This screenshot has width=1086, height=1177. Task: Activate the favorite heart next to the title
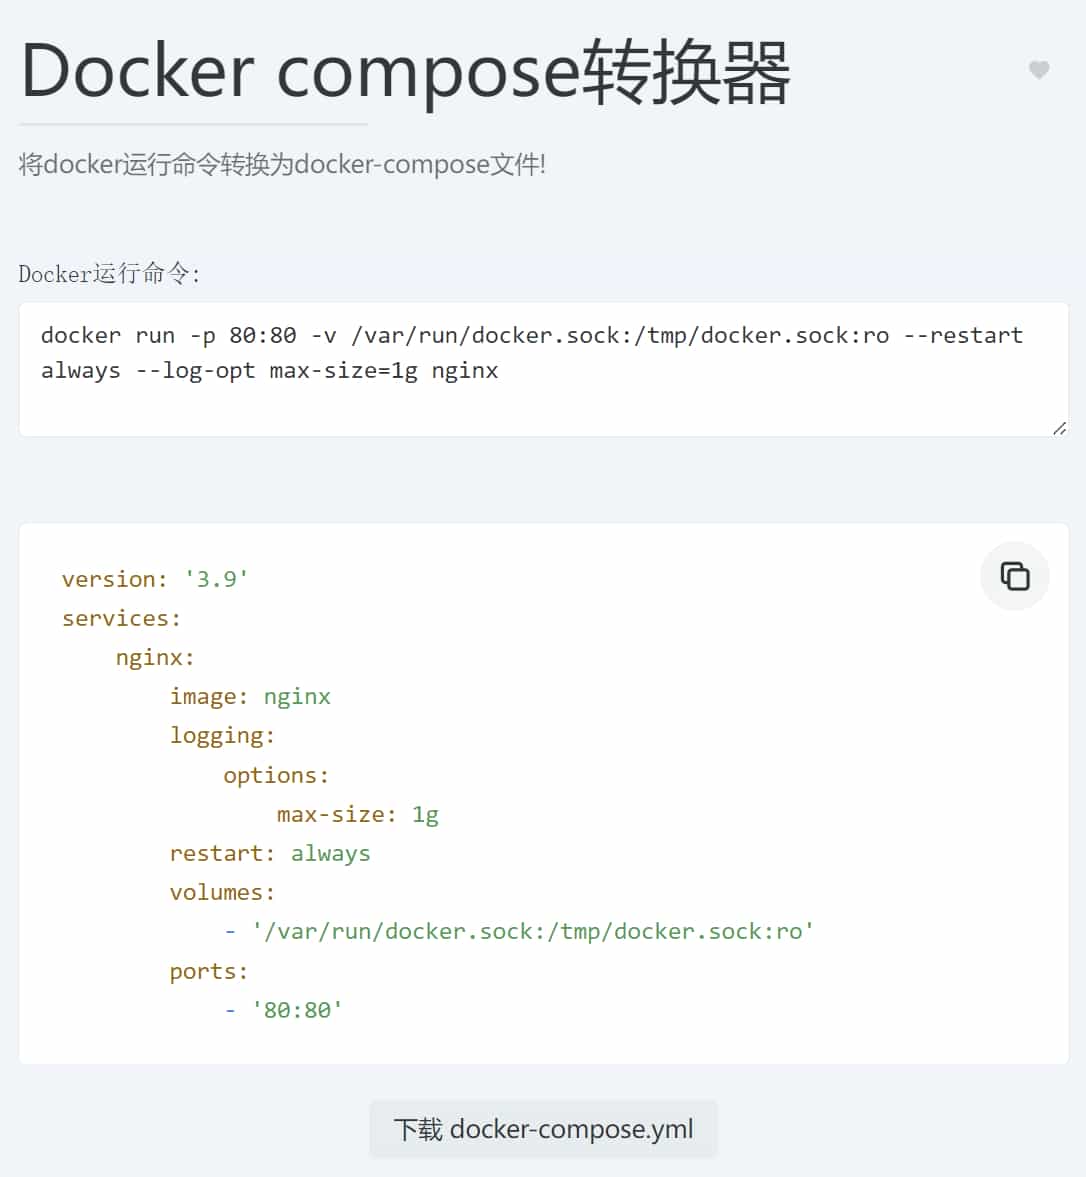click(1038, 70)
